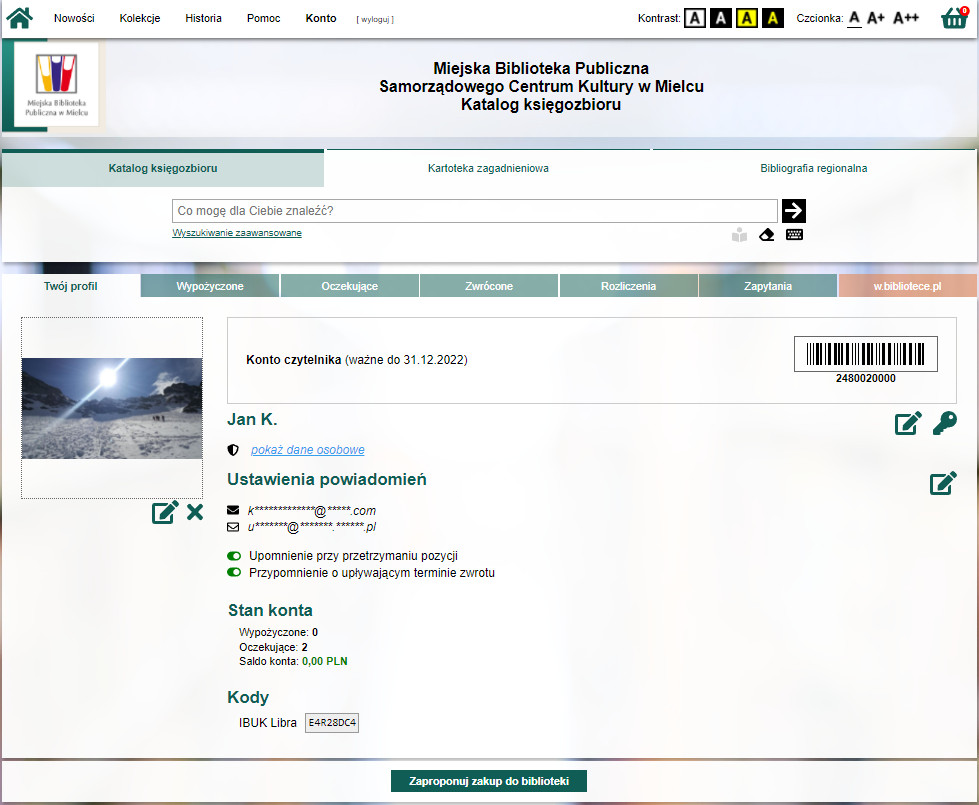Open the Rozliczenia tab
The image size is (979, 805).
[628, 286]
